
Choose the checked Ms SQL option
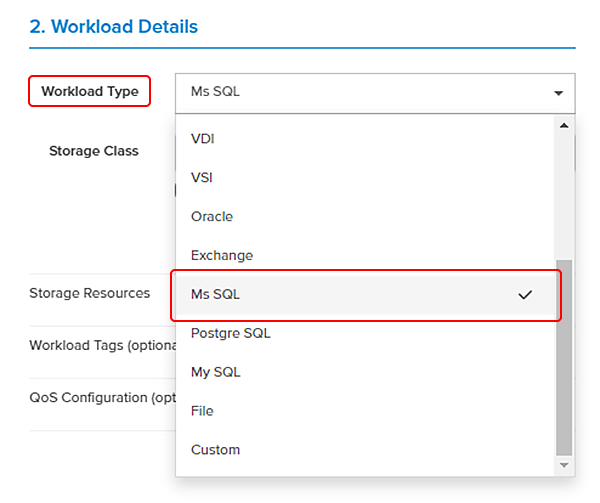click(x=365, y=295)
